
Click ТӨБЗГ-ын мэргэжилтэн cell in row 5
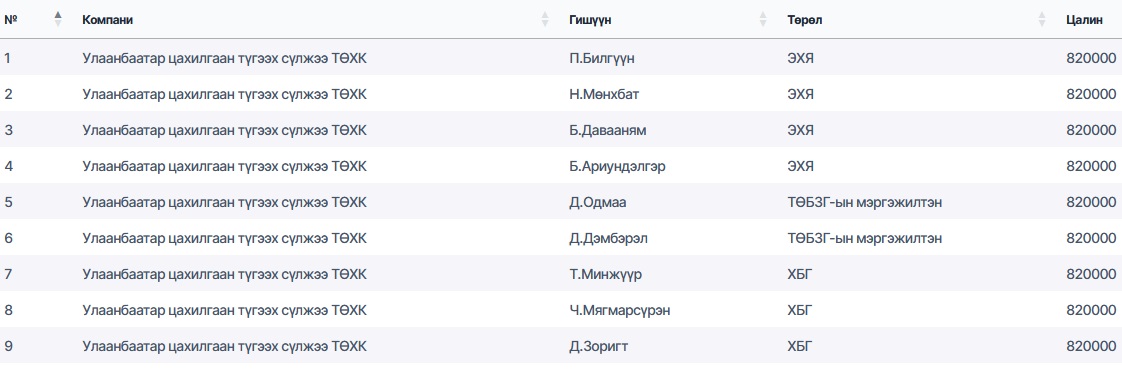coord(864,202)
